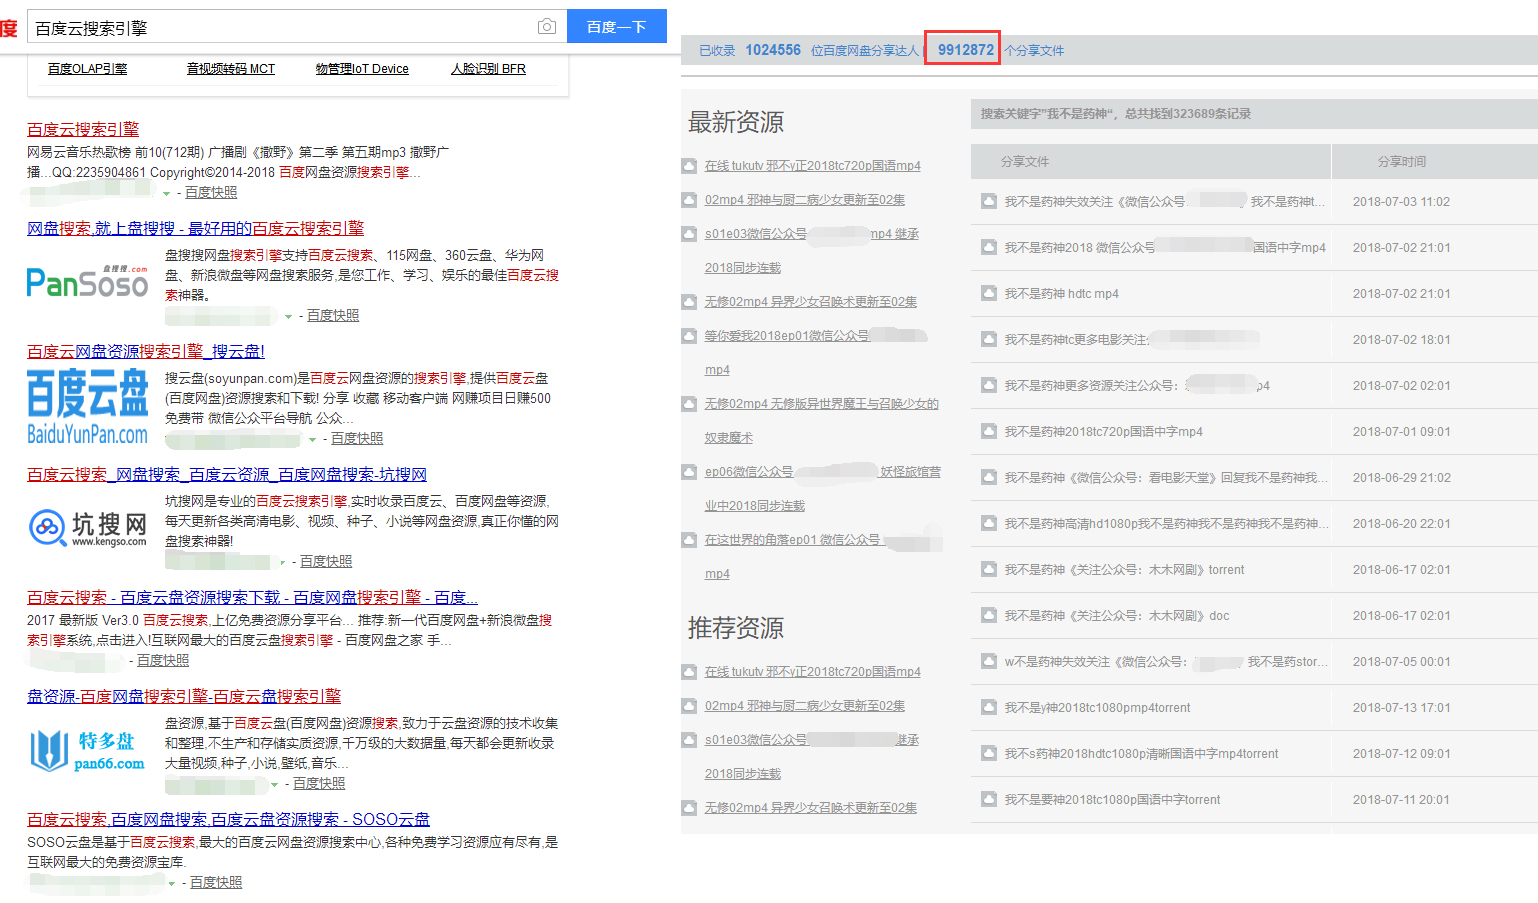Image resolution: width=1538 pixels, height=903 pixels.
Task: Expand dropdown arrow under 搜云盘 soyunpan result
Action: pos(313,439)
